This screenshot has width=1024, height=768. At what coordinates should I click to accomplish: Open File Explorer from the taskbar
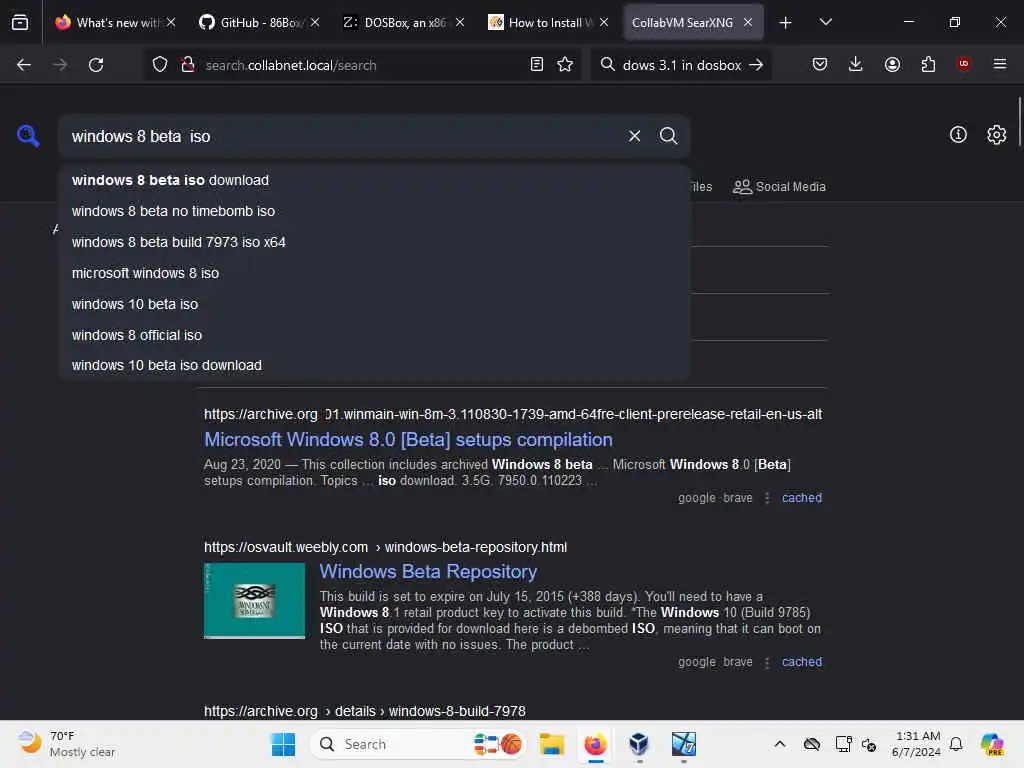pos(552,744)
